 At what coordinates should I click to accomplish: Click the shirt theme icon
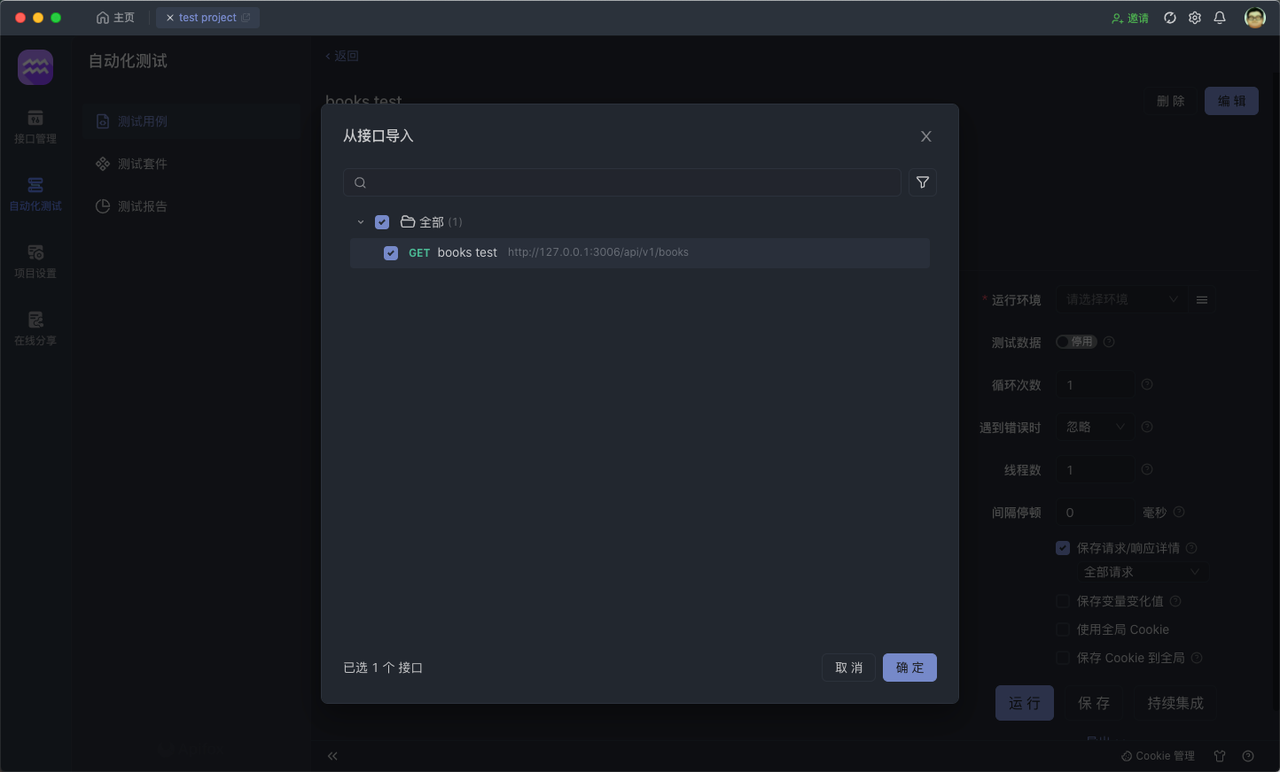point(1220,756)
